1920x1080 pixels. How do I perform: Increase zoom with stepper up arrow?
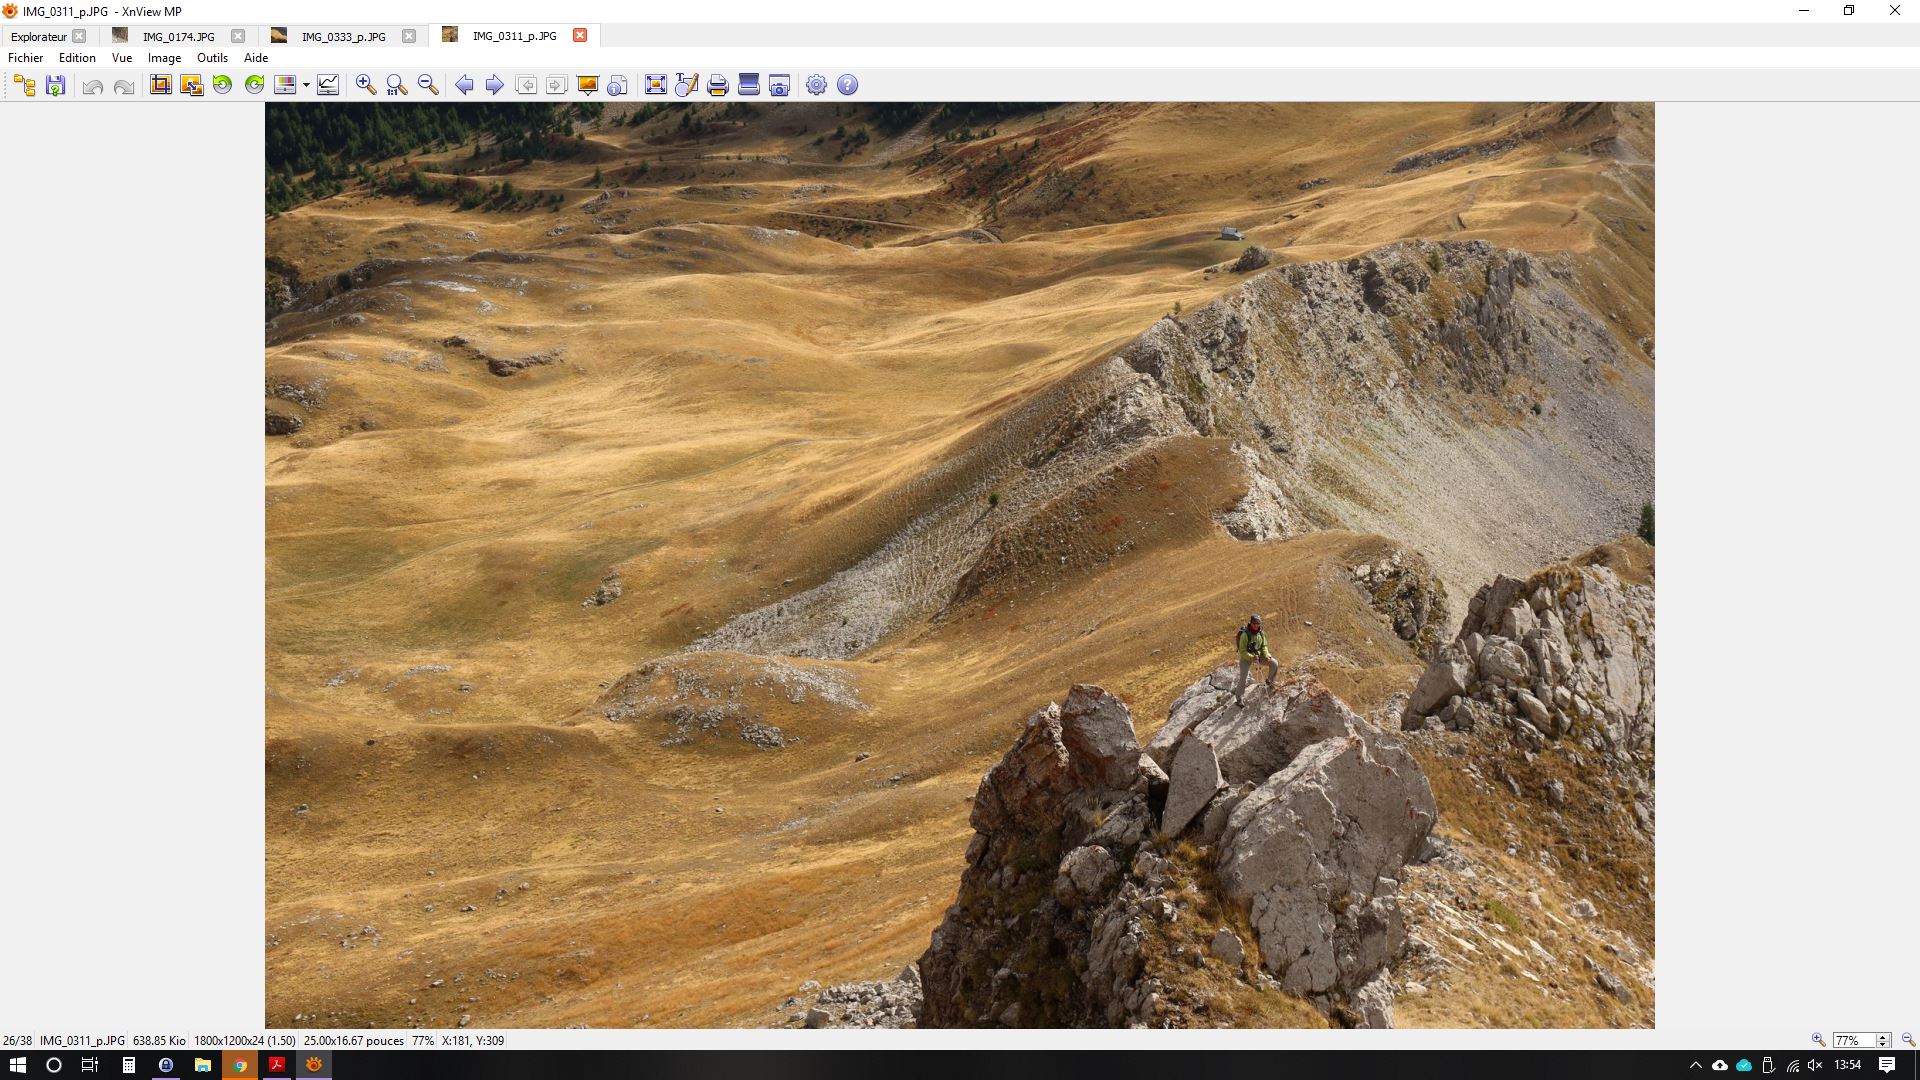click(1883, 1036)
